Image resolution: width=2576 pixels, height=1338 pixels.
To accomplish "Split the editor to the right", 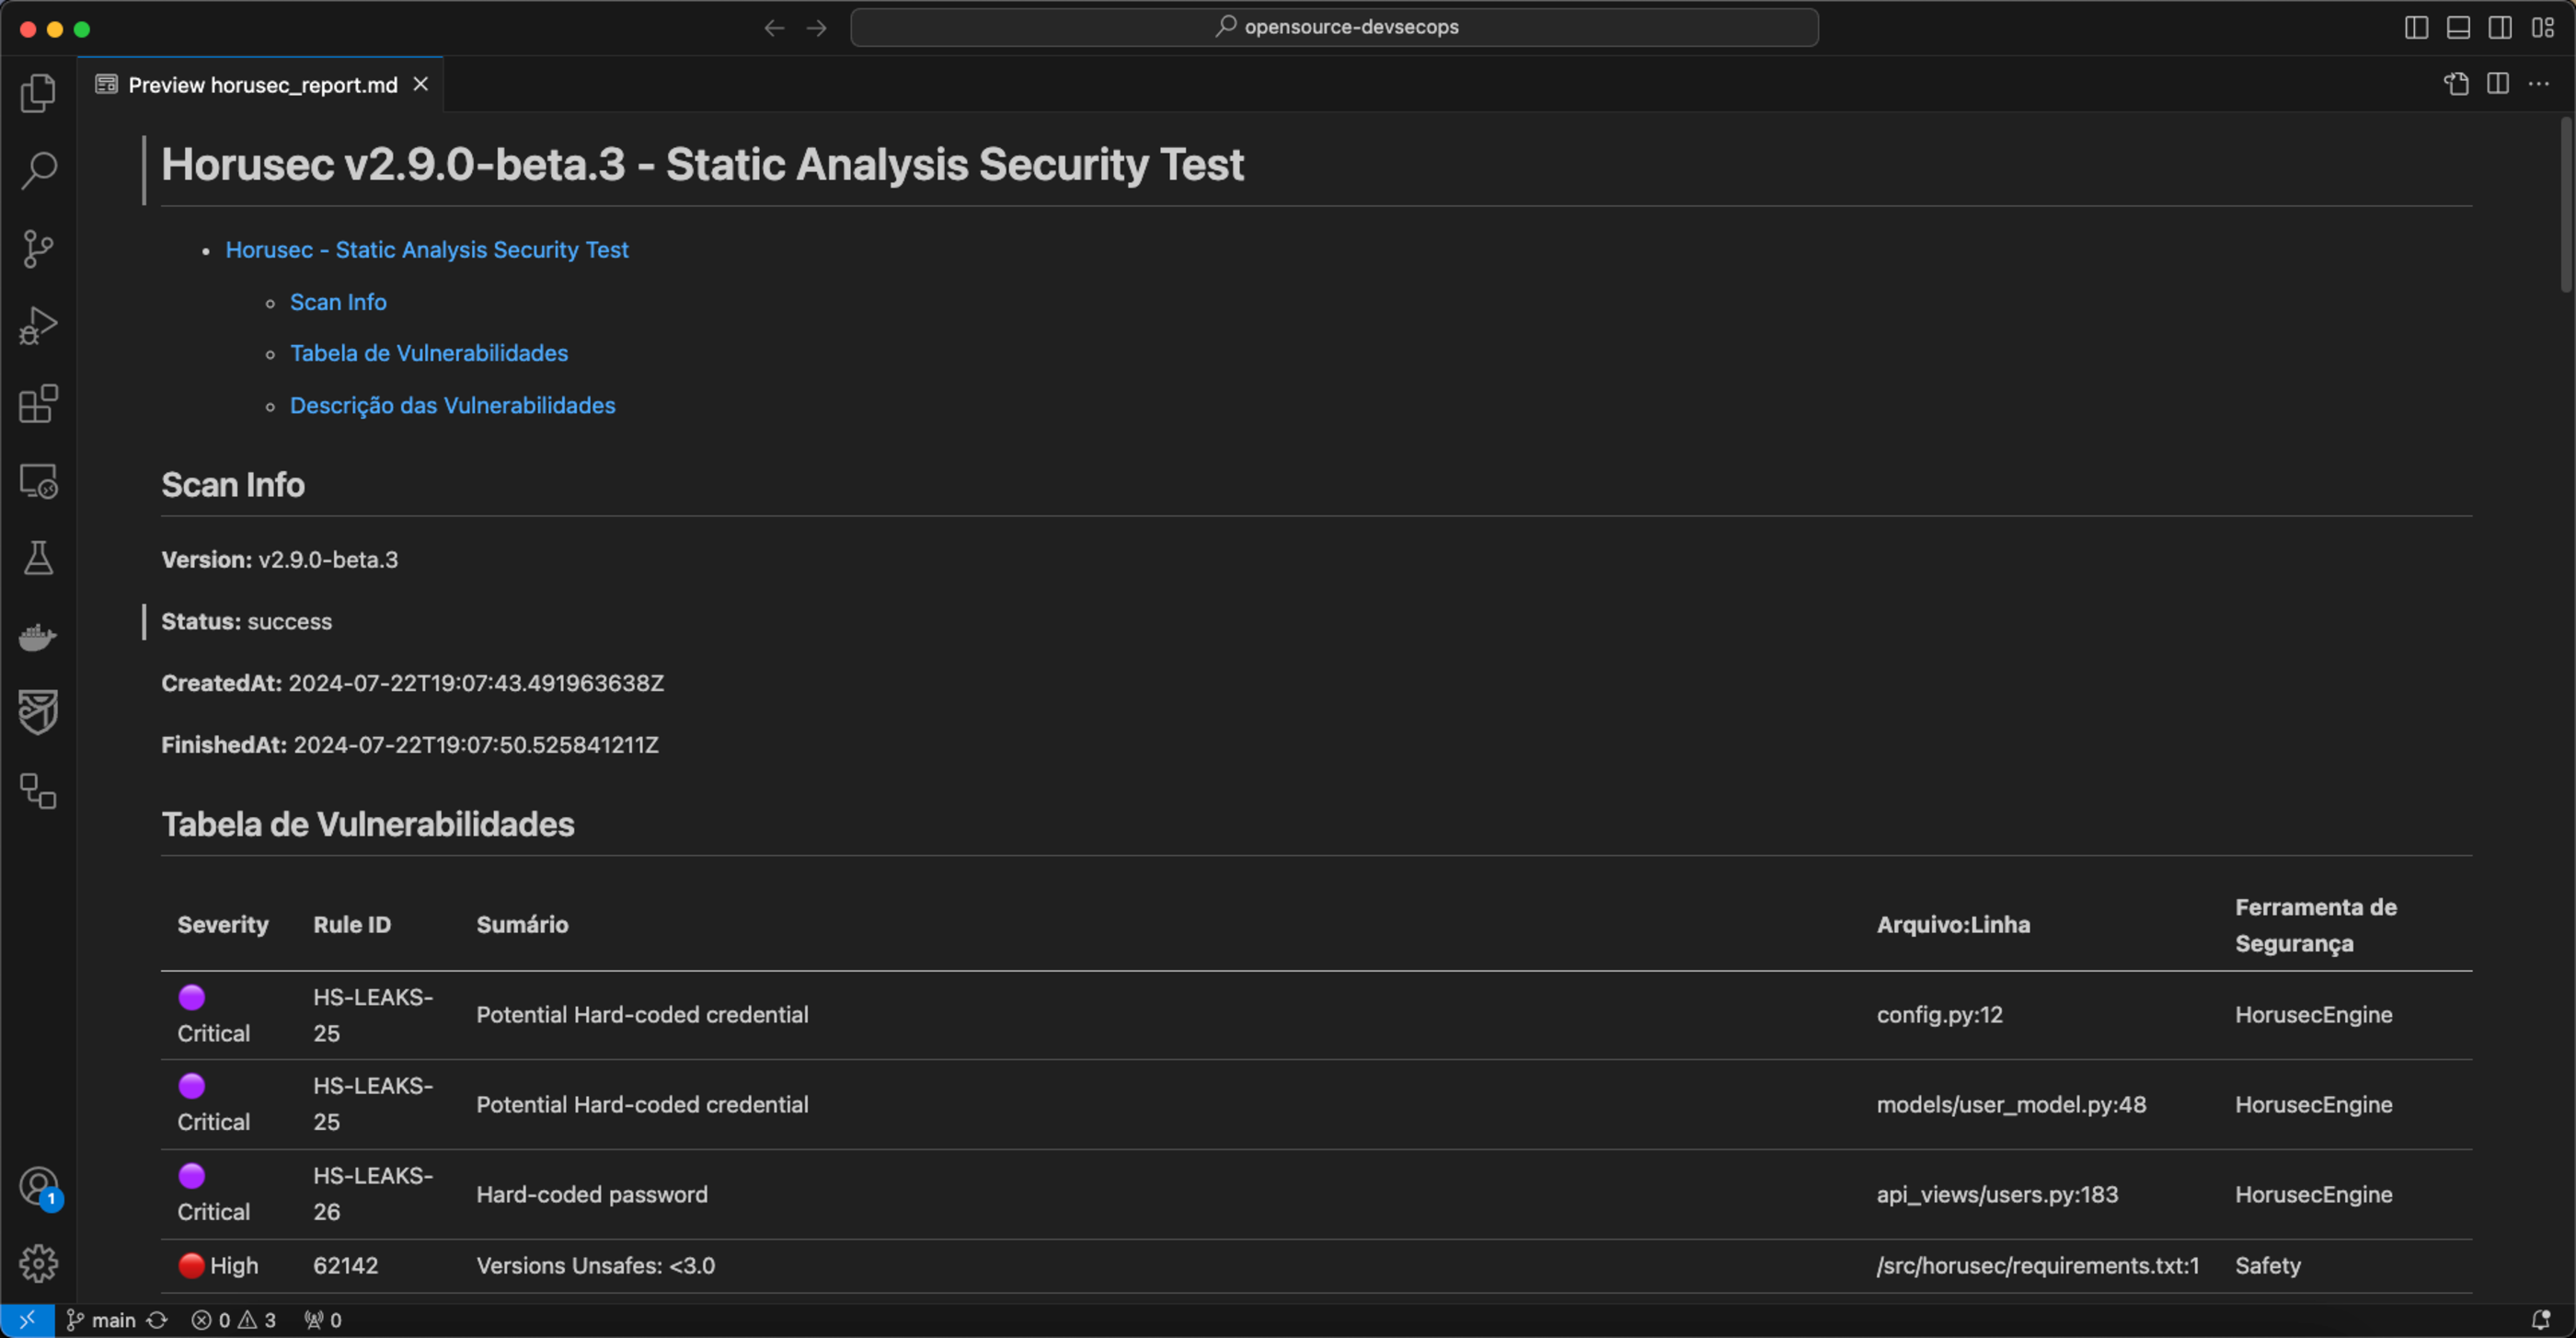I will point(2498,84).
